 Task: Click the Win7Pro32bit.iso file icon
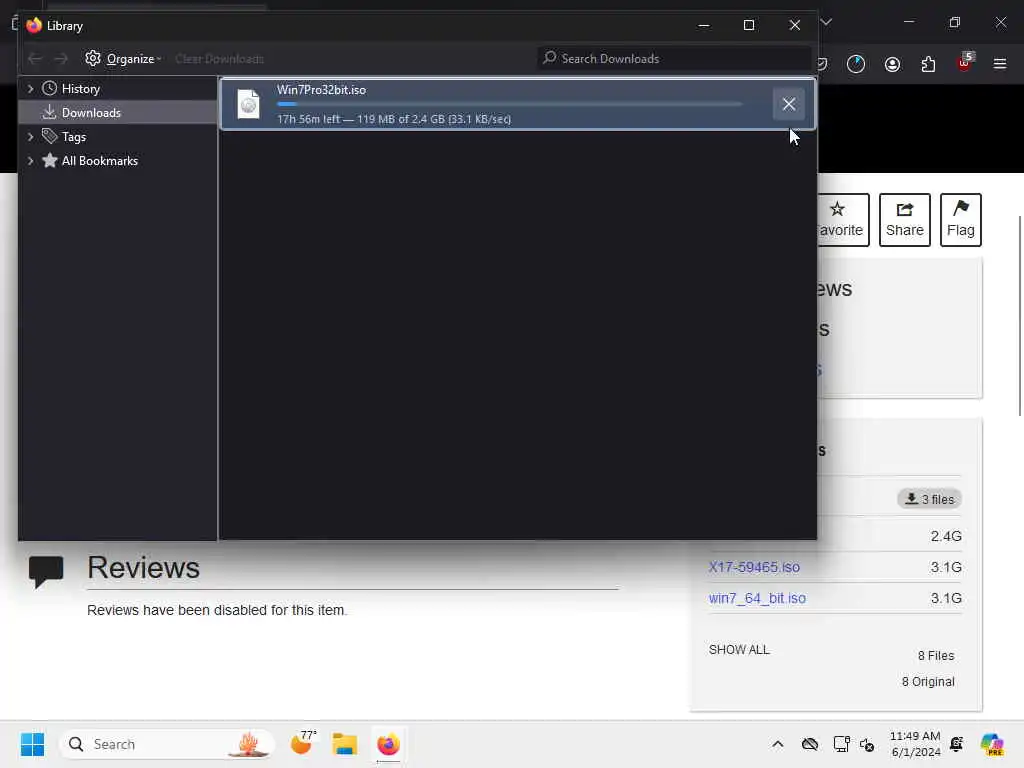(x=248, y=104)
